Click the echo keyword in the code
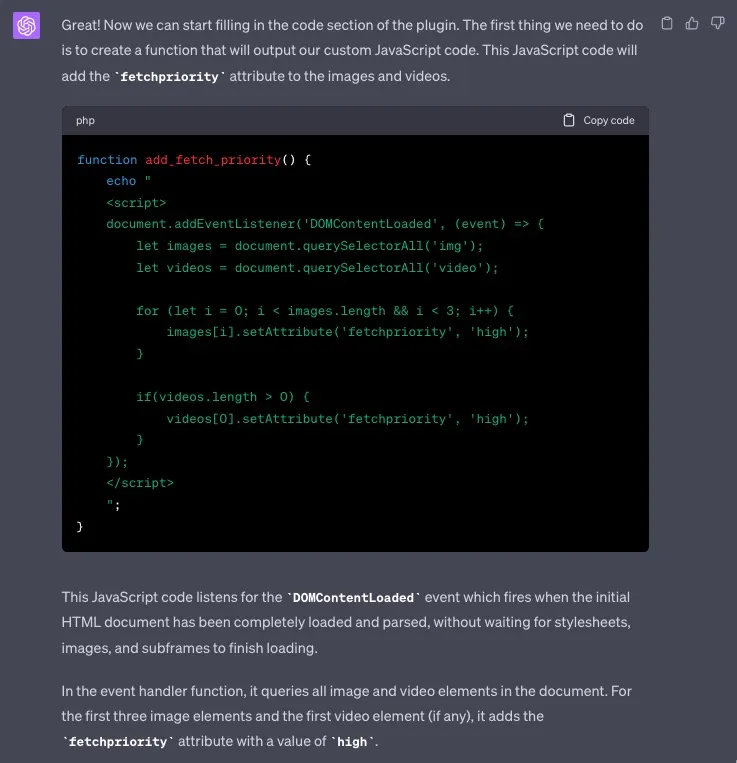This screenshot has width=737, height=763. [x=121, y=181]
